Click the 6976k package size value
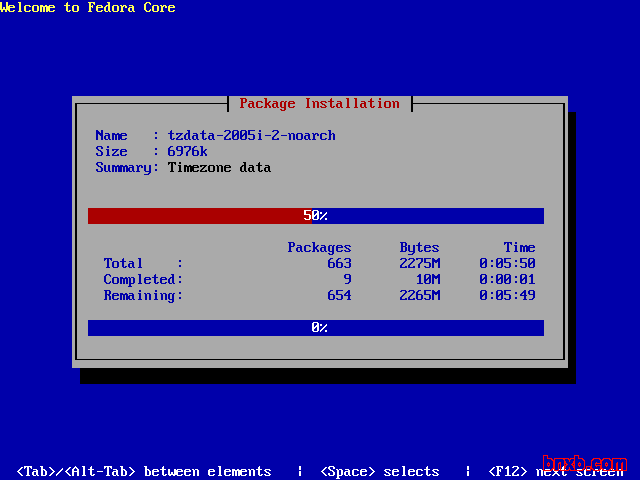This screenshot has width=640, height=480. [187, 152]
